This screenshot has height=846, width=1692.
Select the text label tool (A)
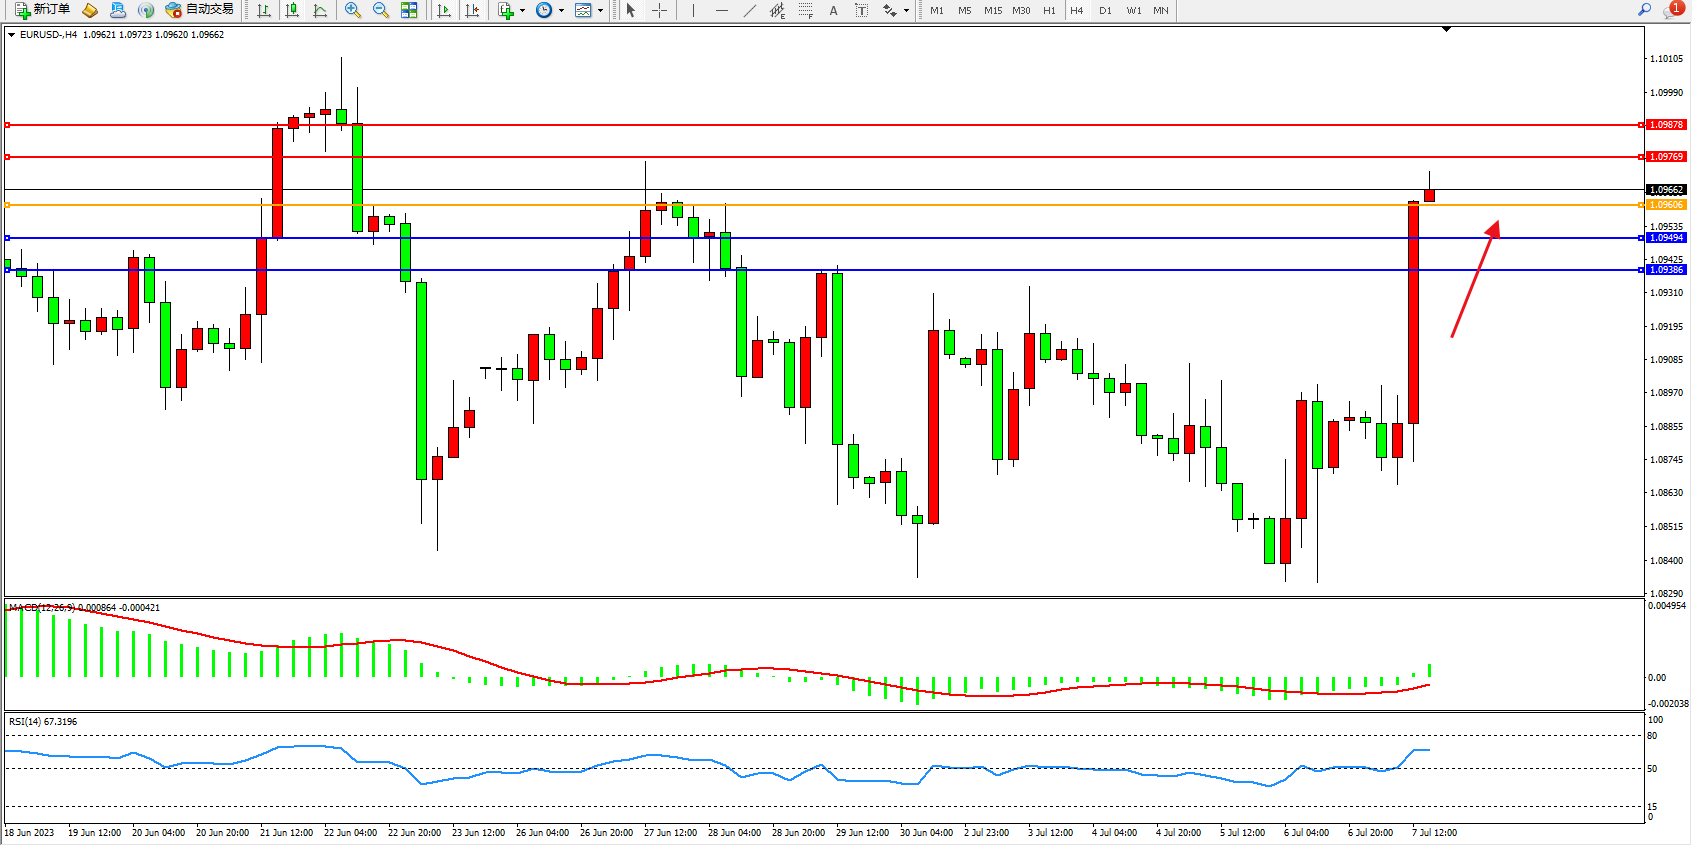[833, 10]
